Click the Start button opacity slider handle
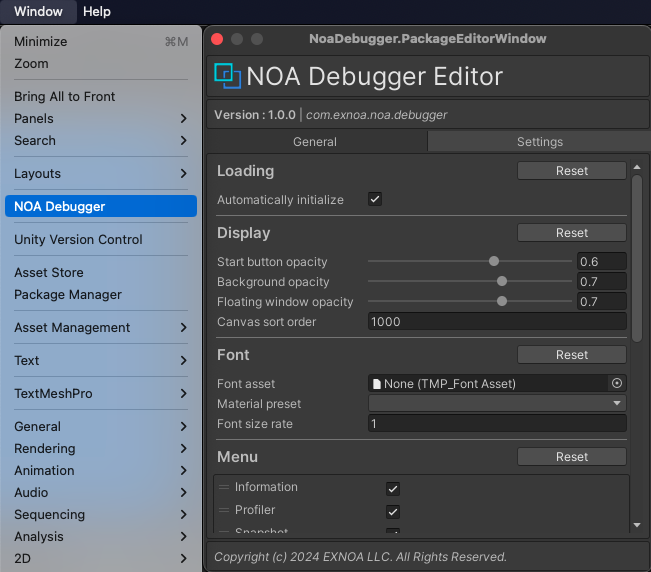Image resolution: width=651 pixels, height=572 pixels. (494, 261)
